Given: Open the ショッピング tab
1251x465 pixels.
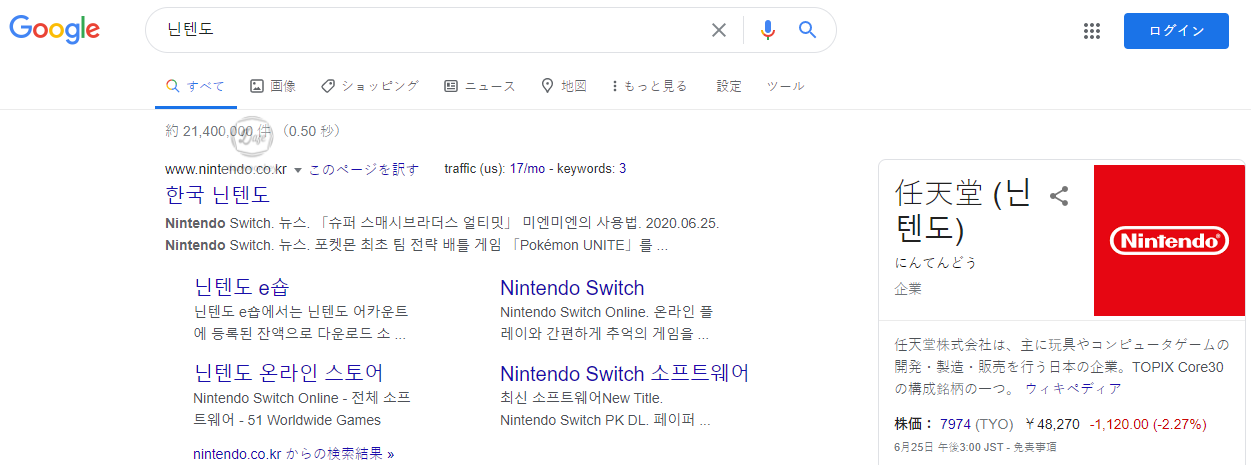Looking at the screenshot, I should (x=370, y=86).
